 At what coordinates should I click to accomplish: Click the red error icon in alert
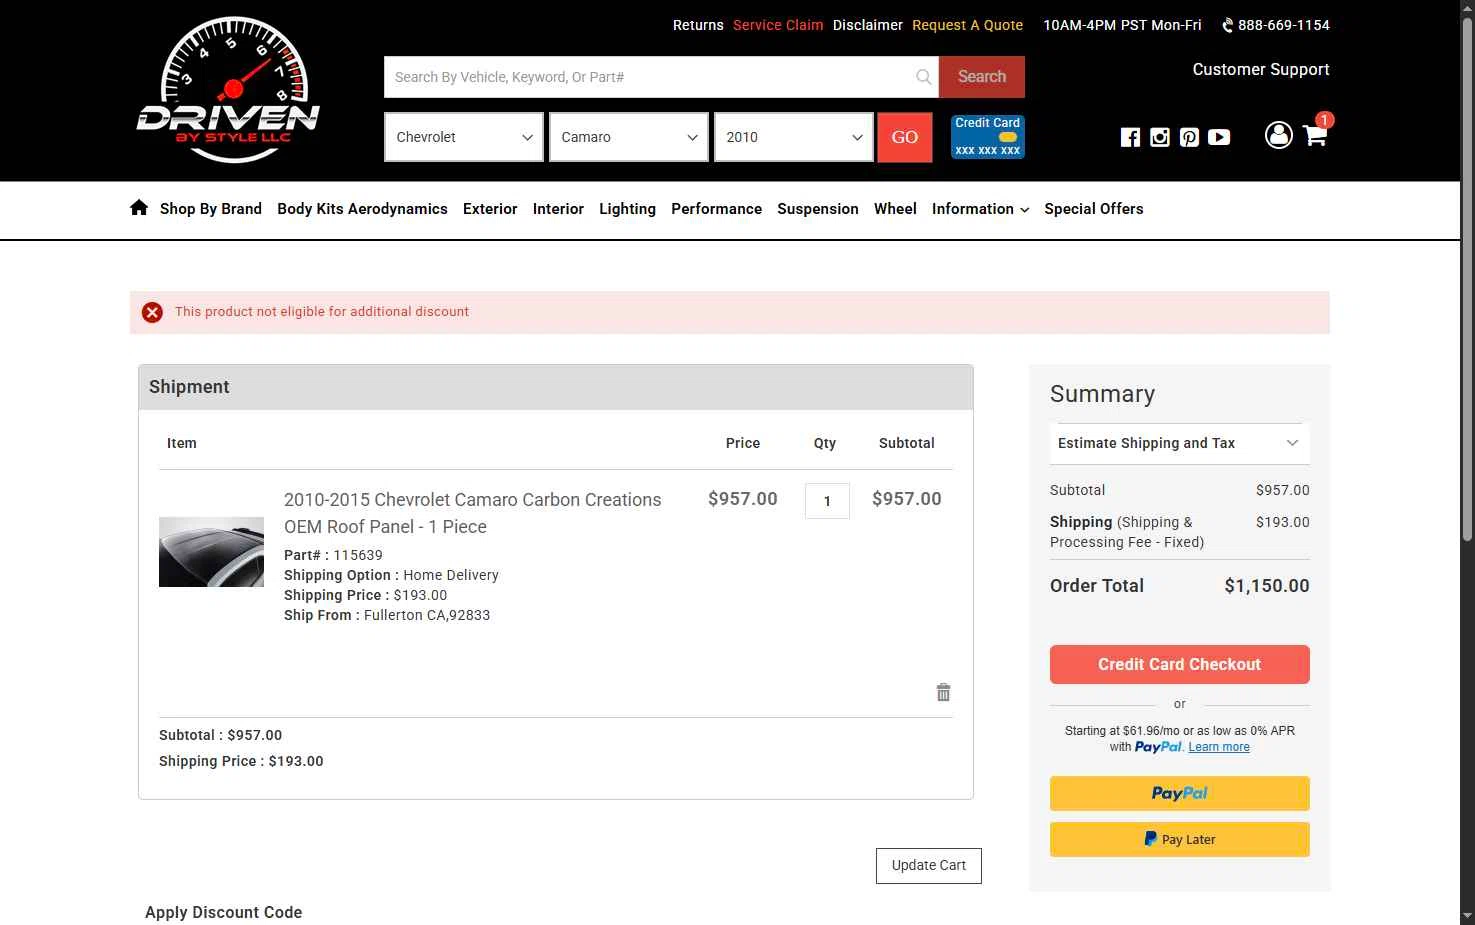(x=152, y=312)
